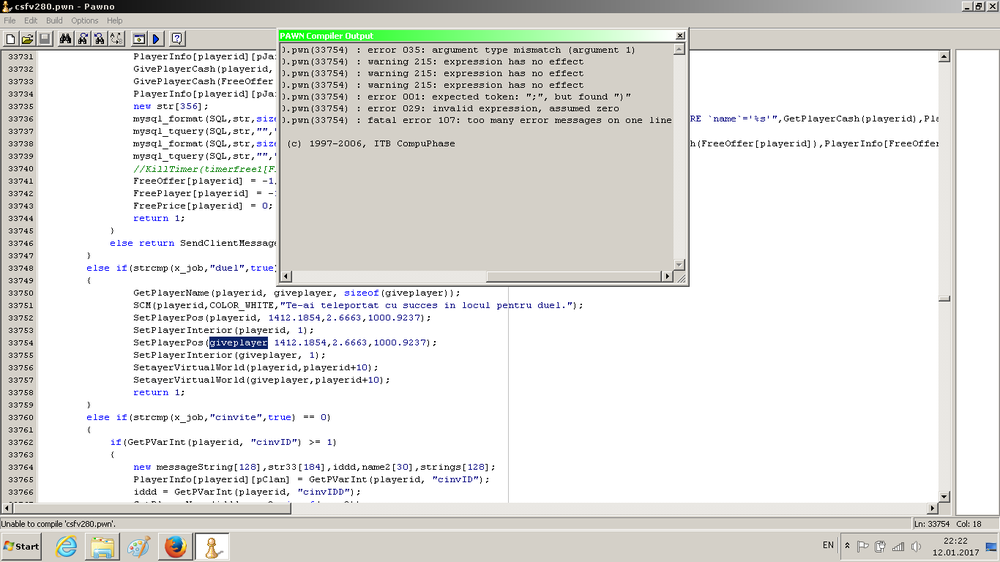Image resolution: width=1000 pixels, height=562 pixels.
Task: Click the 'invalid expression' error 029 line
Action: pyautogui.click(x=450, y=108)
